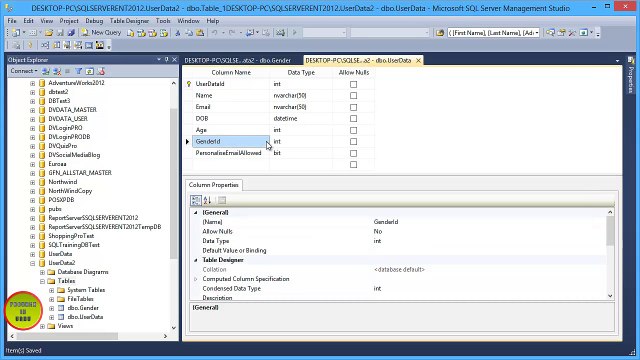The height and width of the screenshot is (360, 640).
Task: Collapse the (General) properties section
Action: 196,213
